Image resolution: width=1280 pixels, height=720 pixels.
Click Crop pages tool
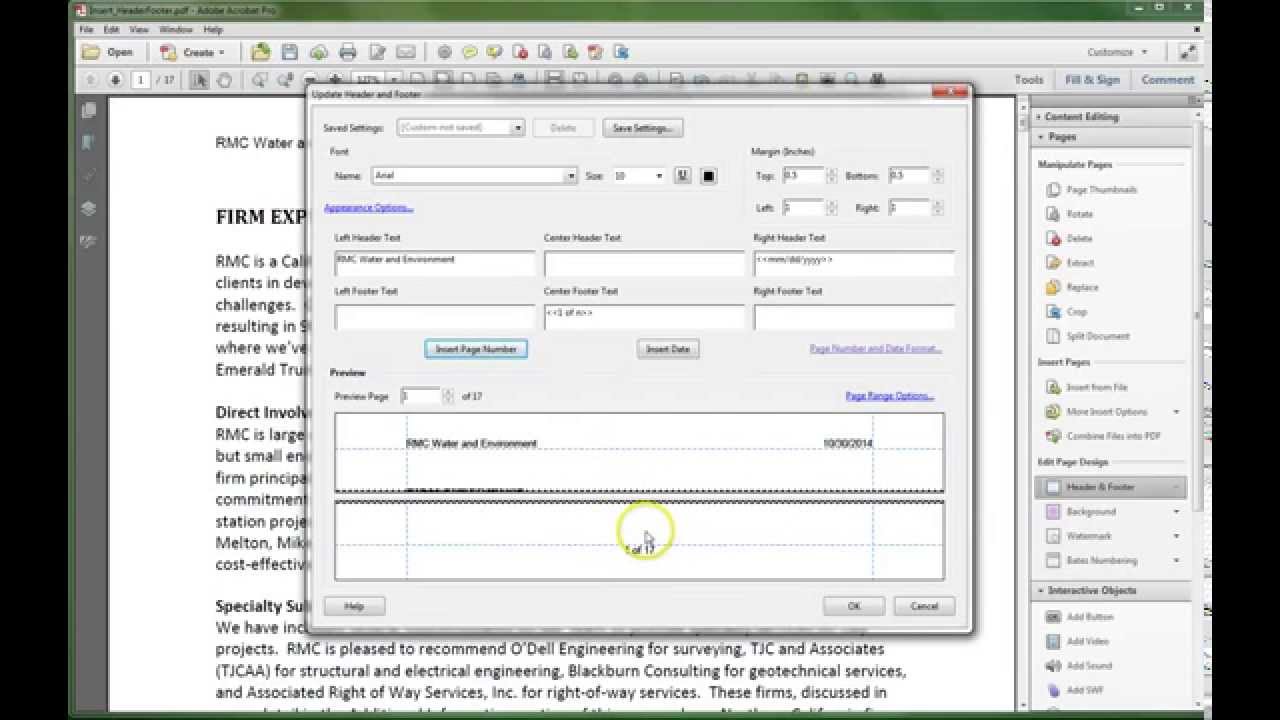pyautogui.click(x=1066, y=312)
